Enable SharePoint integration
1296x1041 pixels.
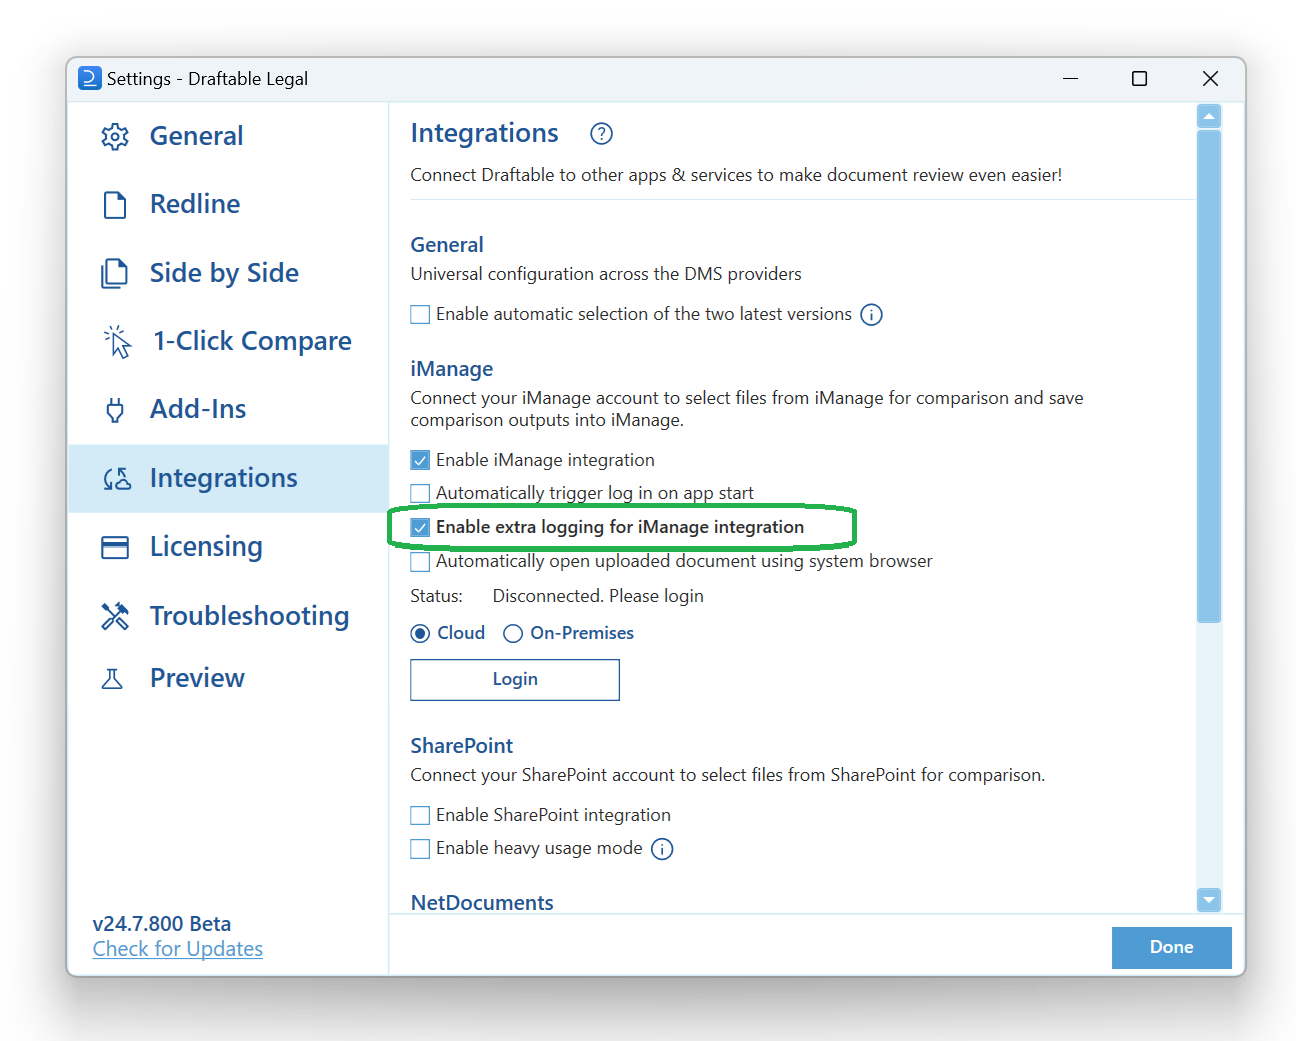pyautogui.click(x=420, y=815)
